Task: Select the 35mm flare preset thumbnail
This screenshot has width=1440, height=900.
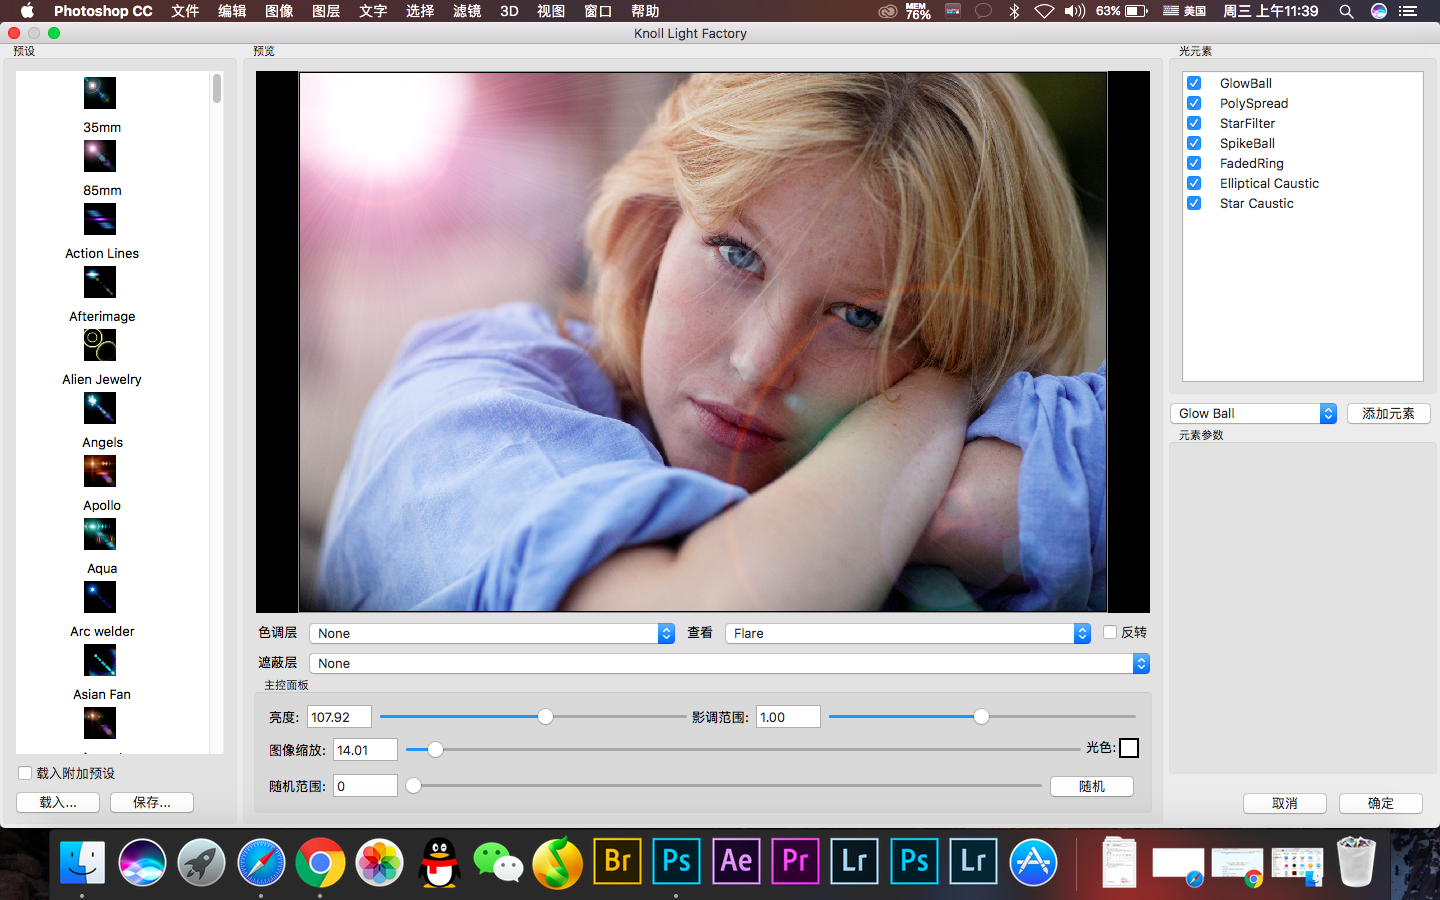Action: tap(100, 93)
